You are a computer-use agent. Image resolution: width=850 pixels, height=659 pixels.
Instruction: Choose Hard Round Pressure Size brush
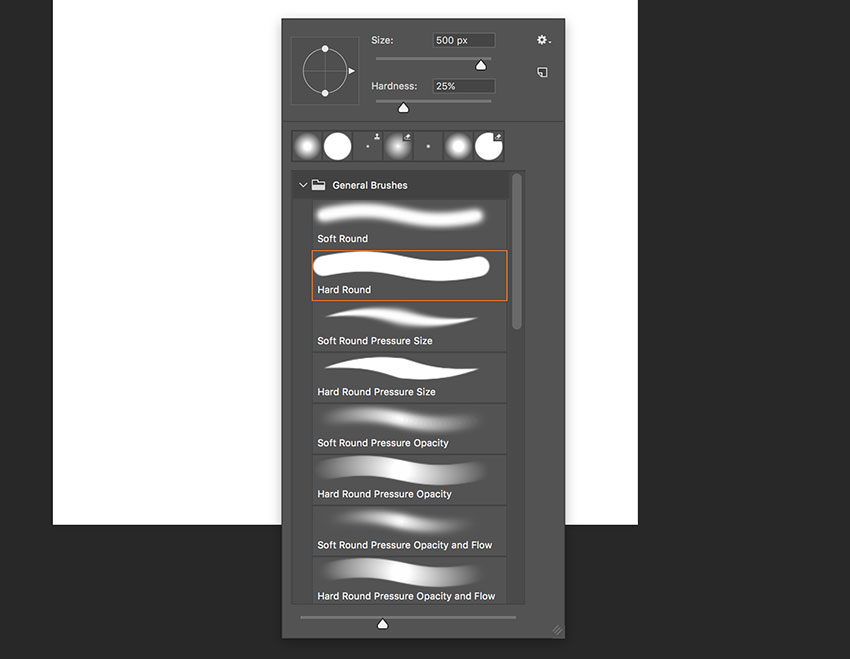tap(409, 377)
